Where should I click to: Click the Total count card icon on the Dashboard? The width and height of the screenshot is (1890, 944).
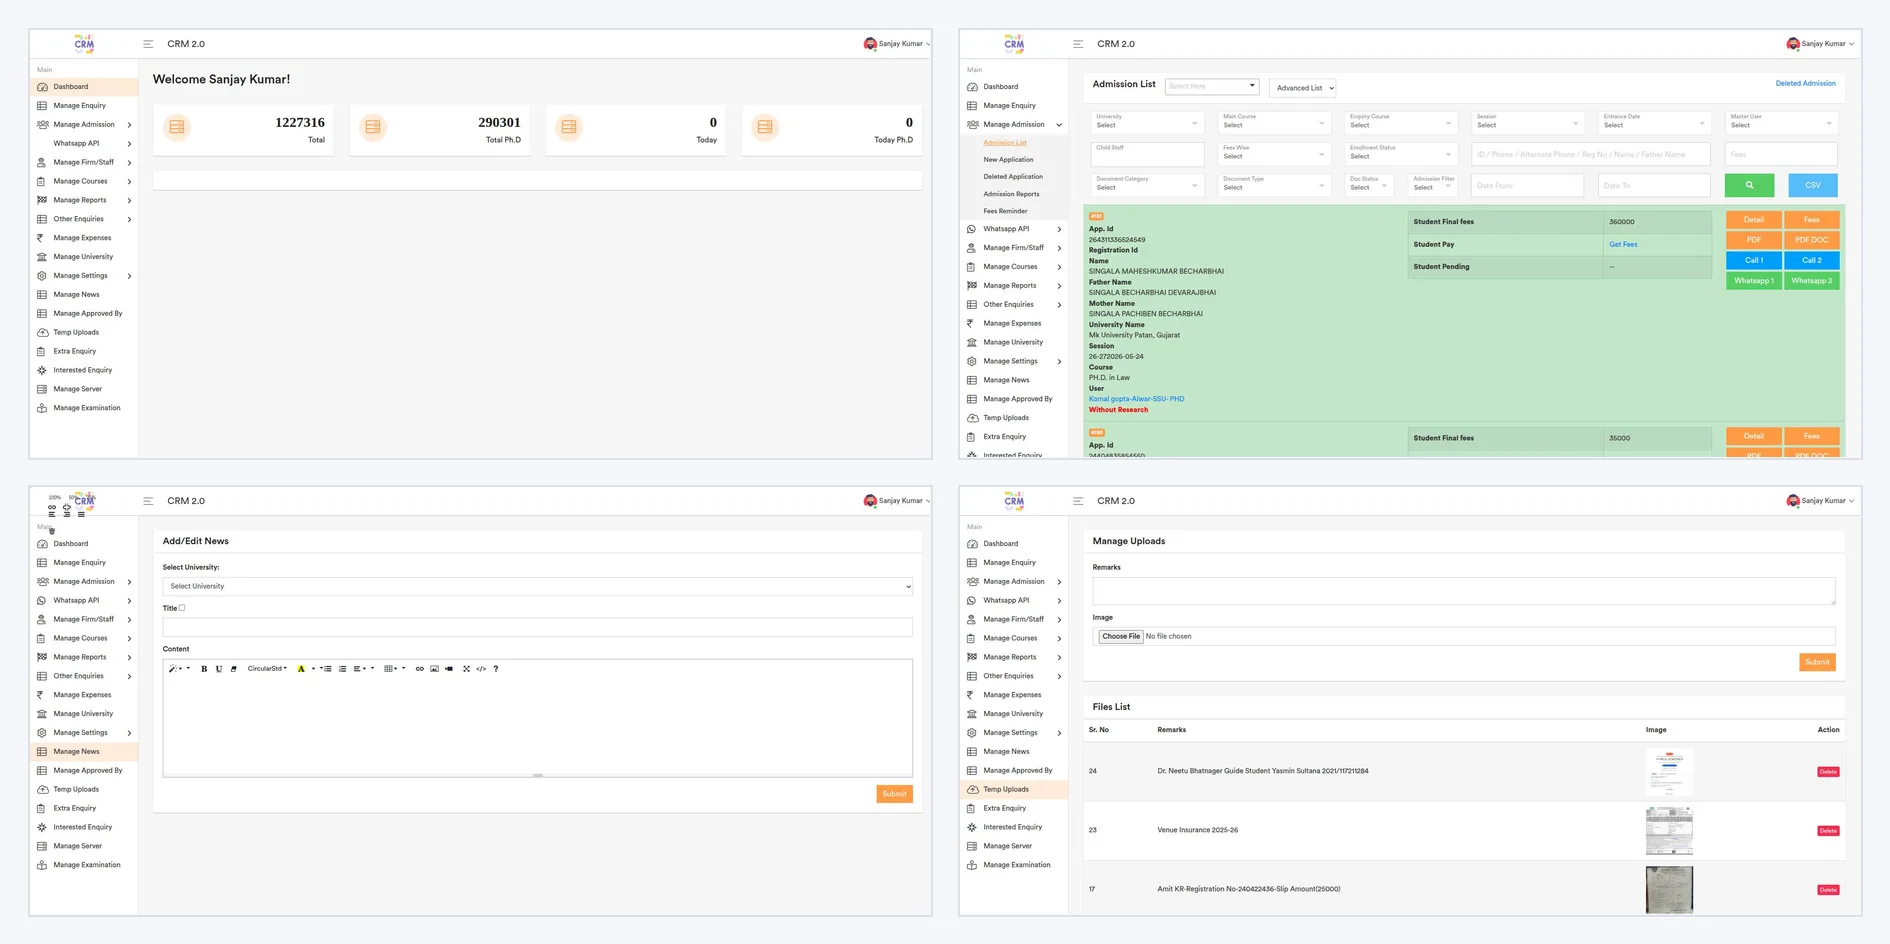click(x=177, y=127)
